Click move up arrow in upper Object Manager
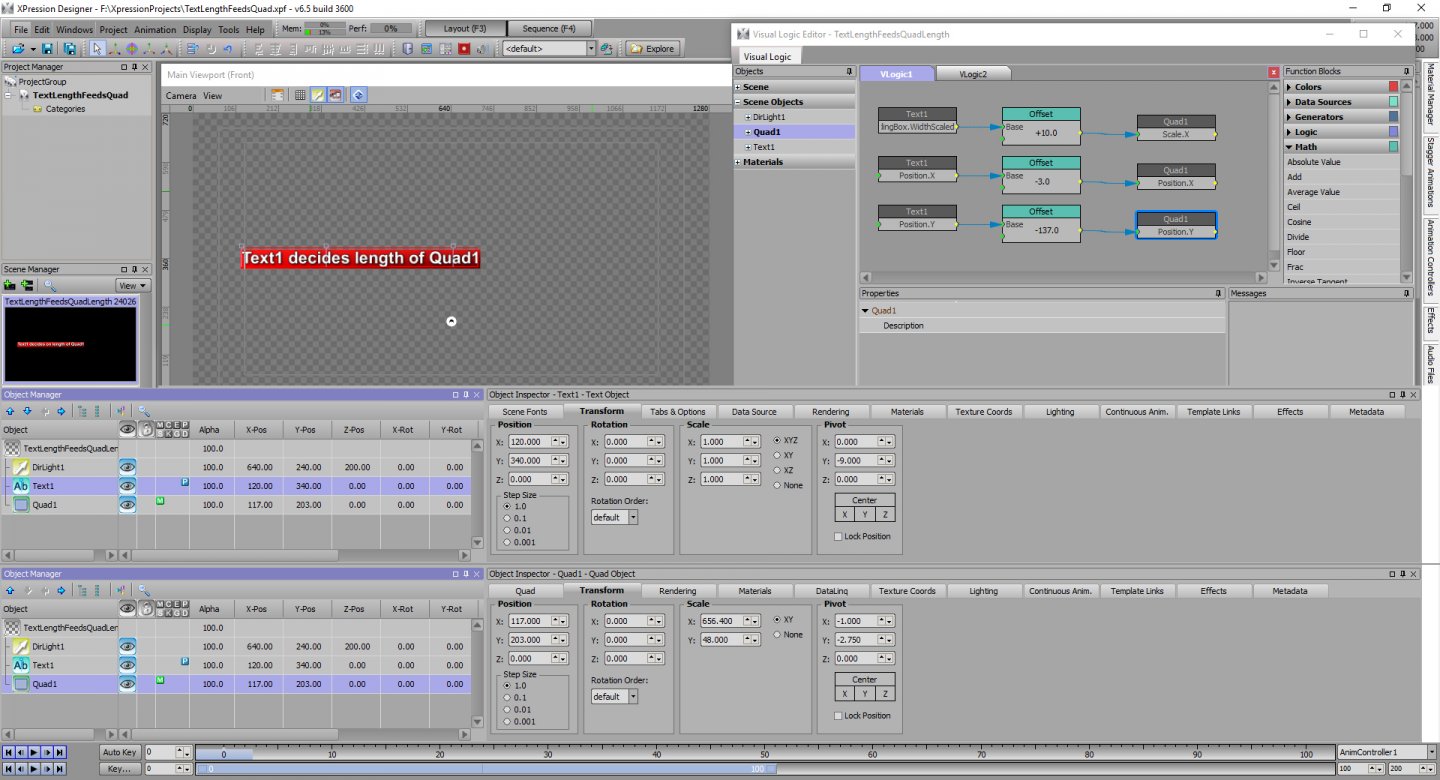This screenshot has width=1440, height=780. [10, 410]
